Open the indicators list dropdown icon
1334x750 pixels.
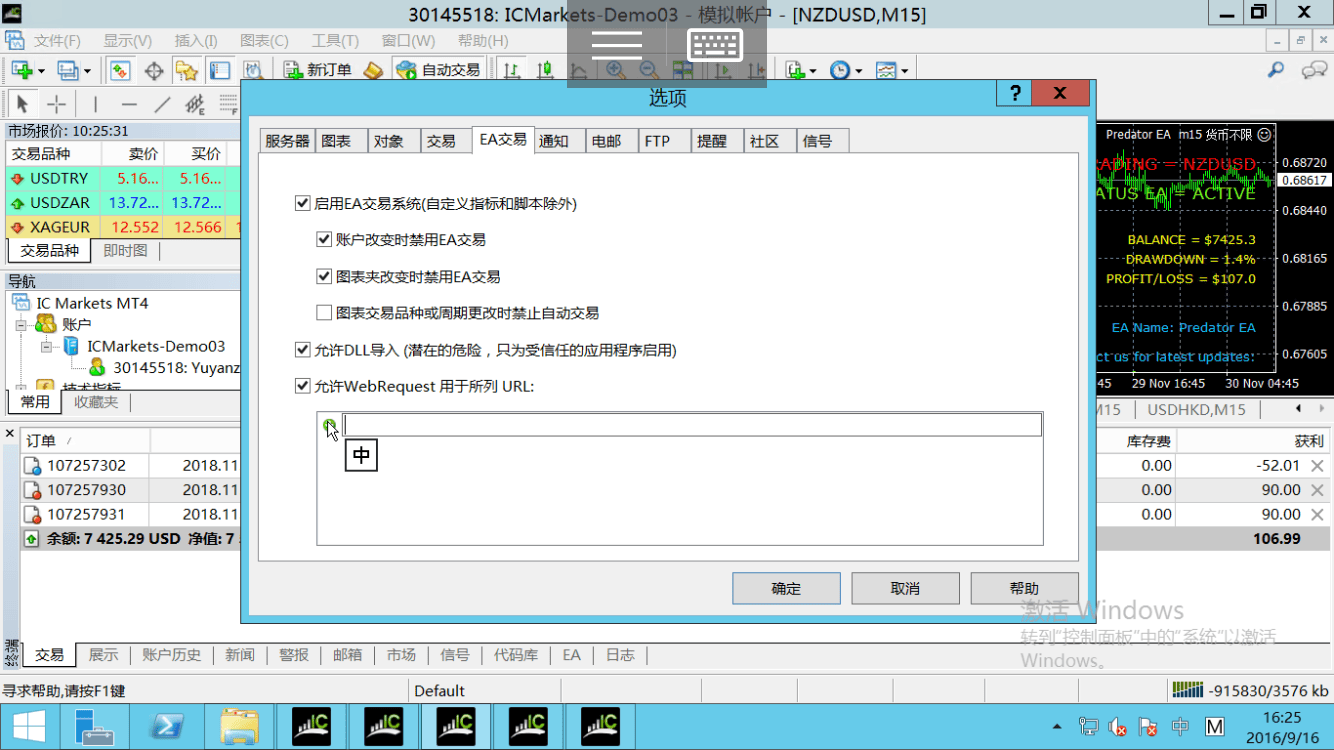[x=800, y=71]
